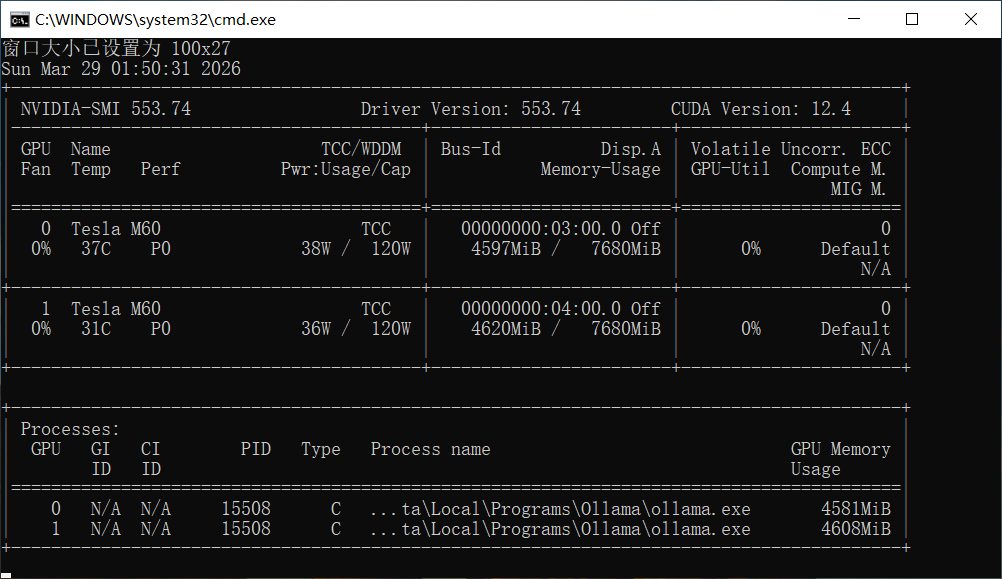Image resolution: width=1002 pixels, height=579 pixels.
Task: Click the 4597MiB memory usage value
Action: tap(505, 249)
